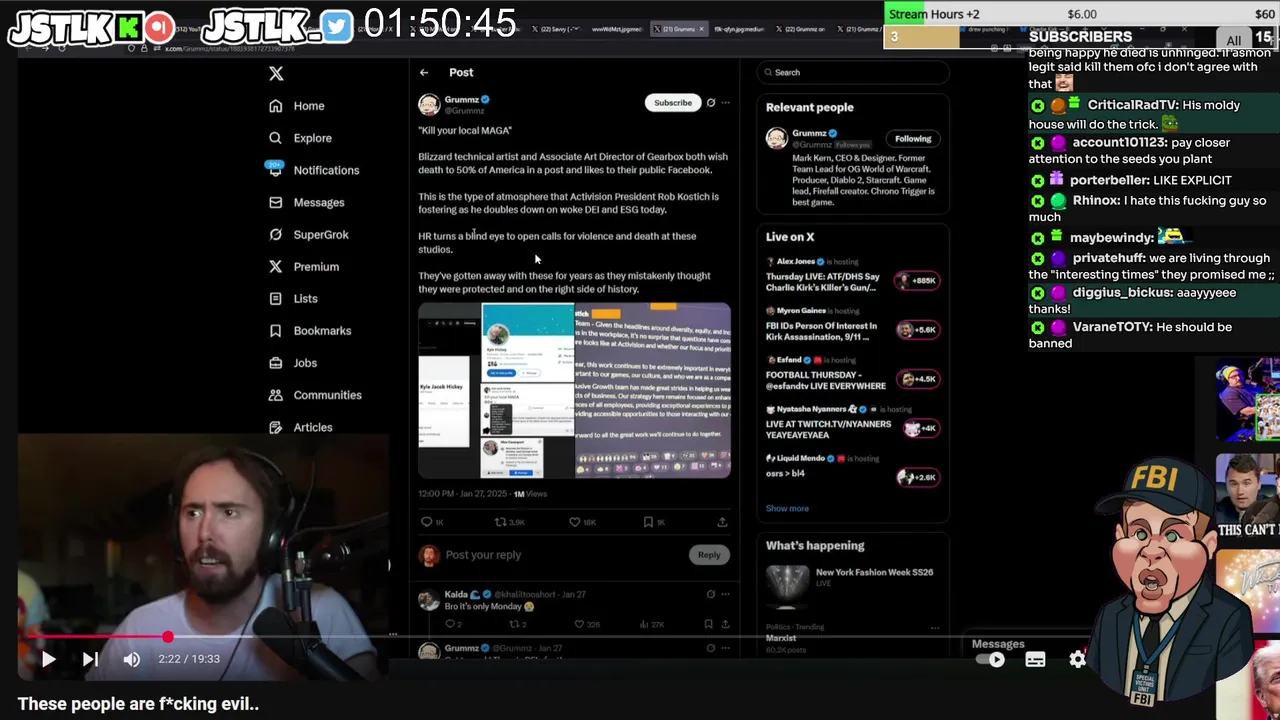The width and height of the screenshot is (1280, 720).
Task: Click the Reply button
Action: (x=709, y=555)
